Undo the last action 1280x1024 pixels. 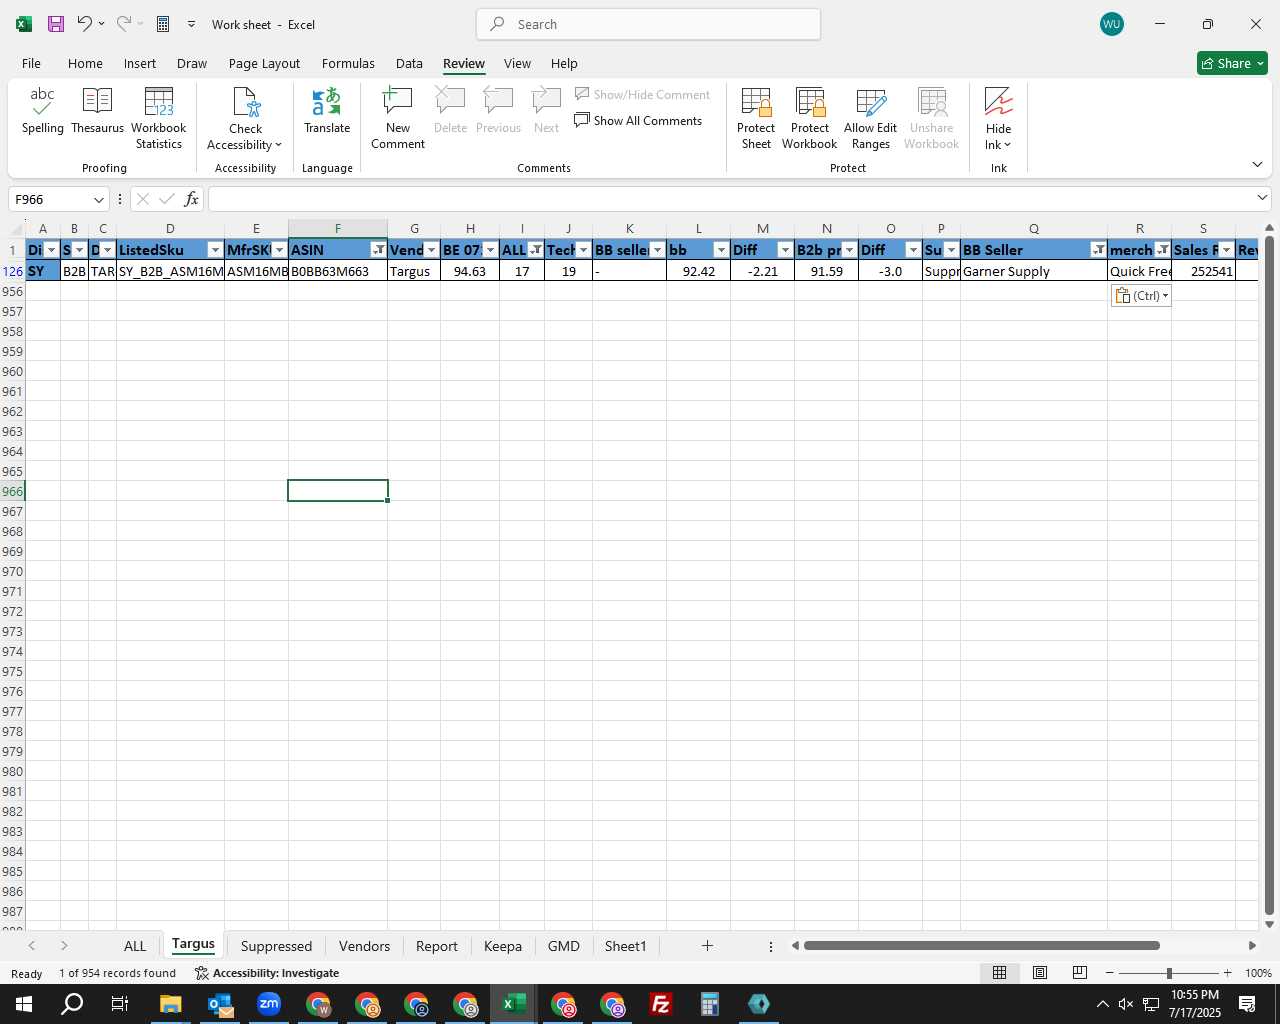[85, 24]
